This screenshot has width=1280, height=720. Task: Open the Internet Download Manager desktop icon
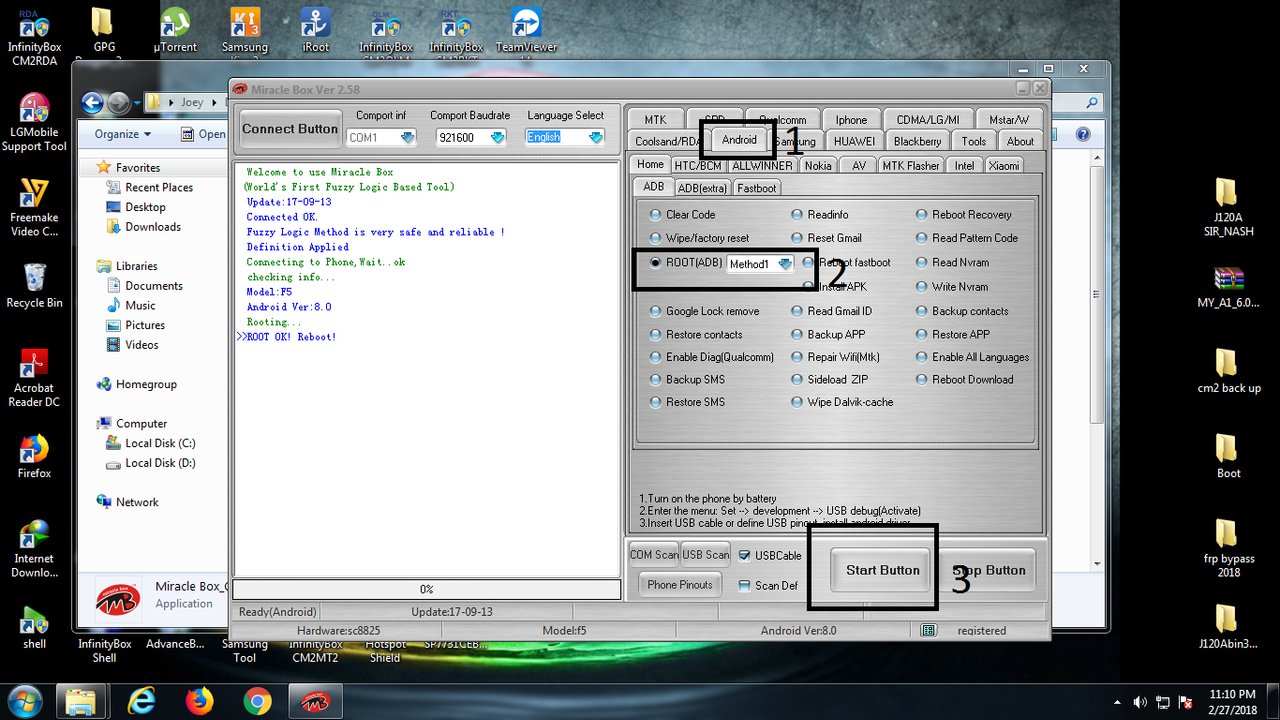click(34, 549)
